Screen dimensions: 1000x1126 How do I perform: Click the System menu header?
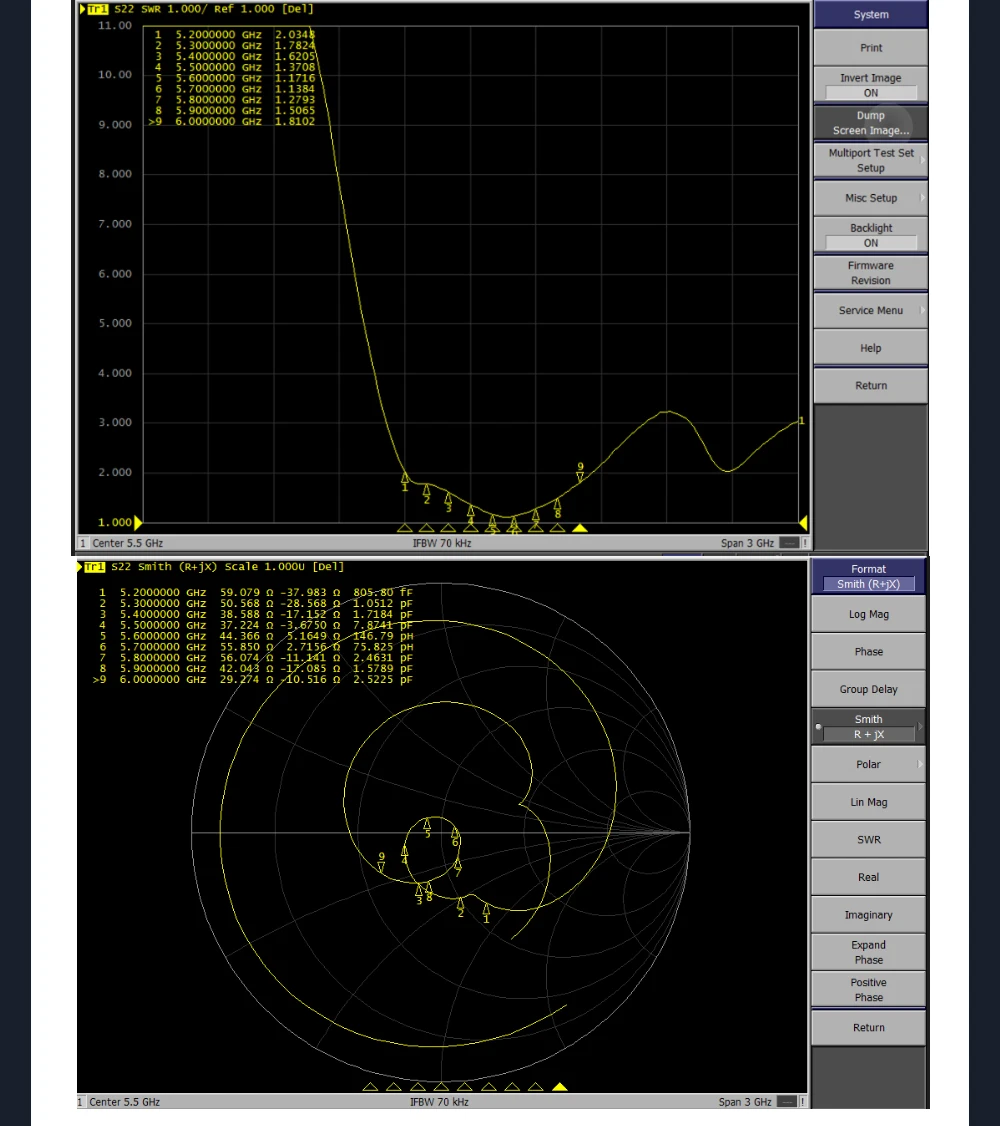[x=871, y=14]
